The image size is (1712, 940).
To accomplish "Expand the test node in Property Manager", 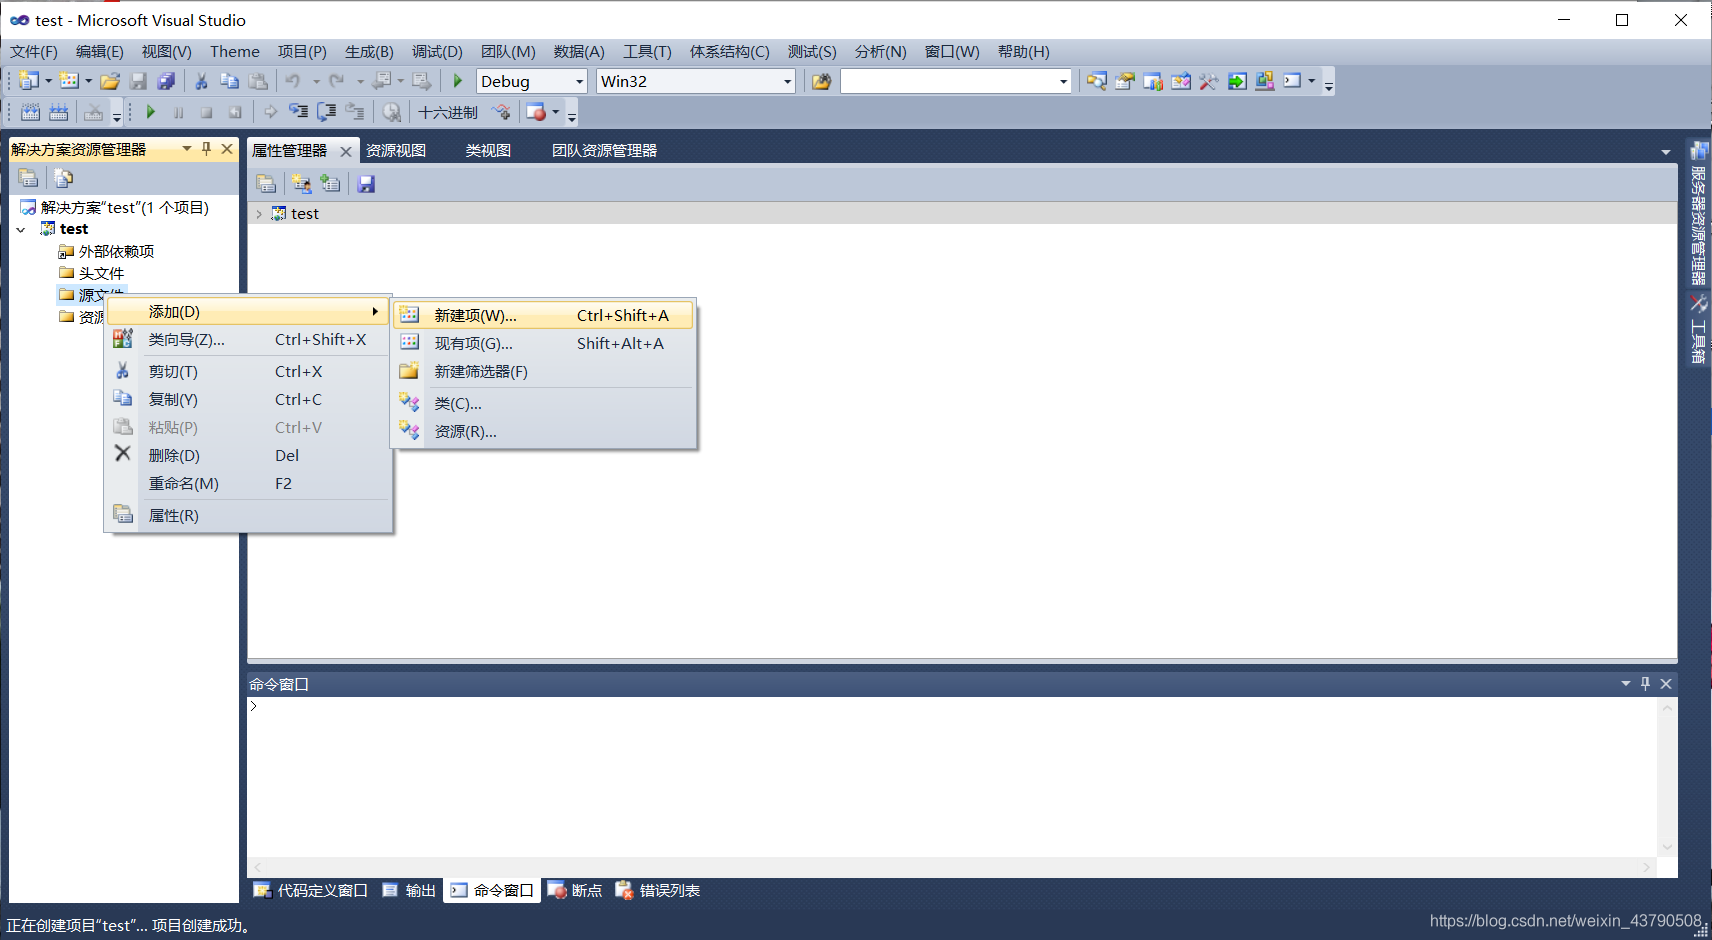I will tap(259, 214).
